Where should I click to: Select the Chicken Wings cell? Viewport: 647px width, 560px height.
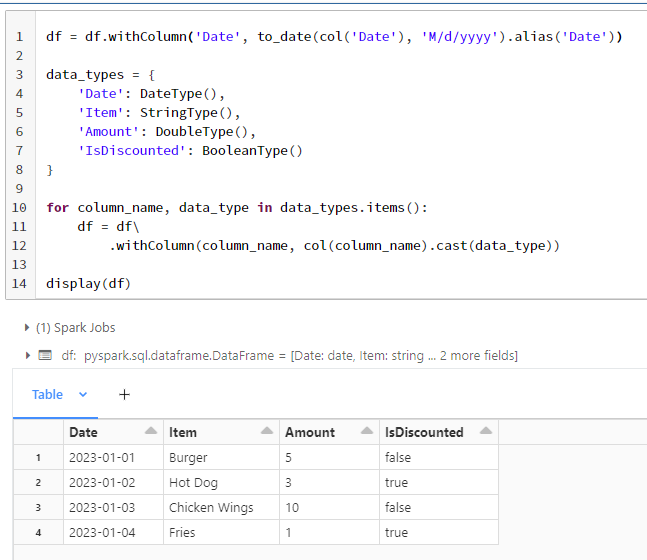coord(211,508)
